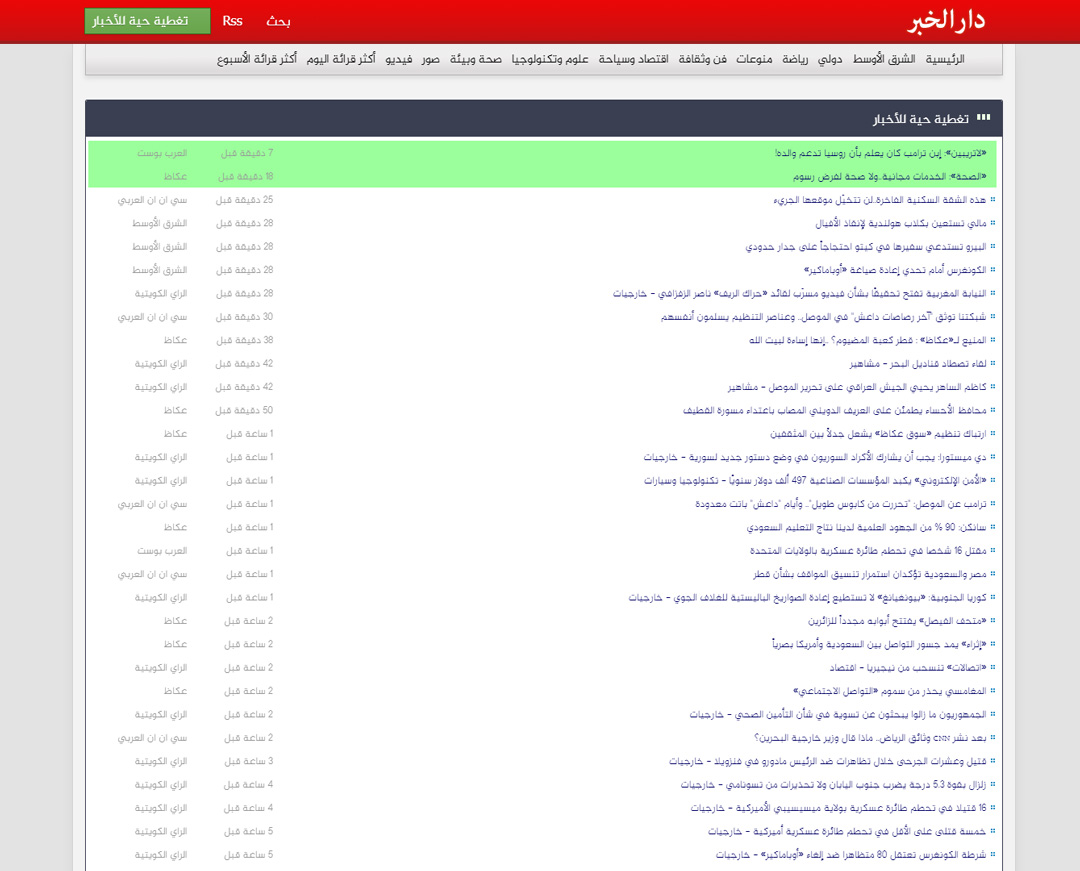Open the Rss feed link
Viewport: 1080px width, 871px height.
coord(232,21)
